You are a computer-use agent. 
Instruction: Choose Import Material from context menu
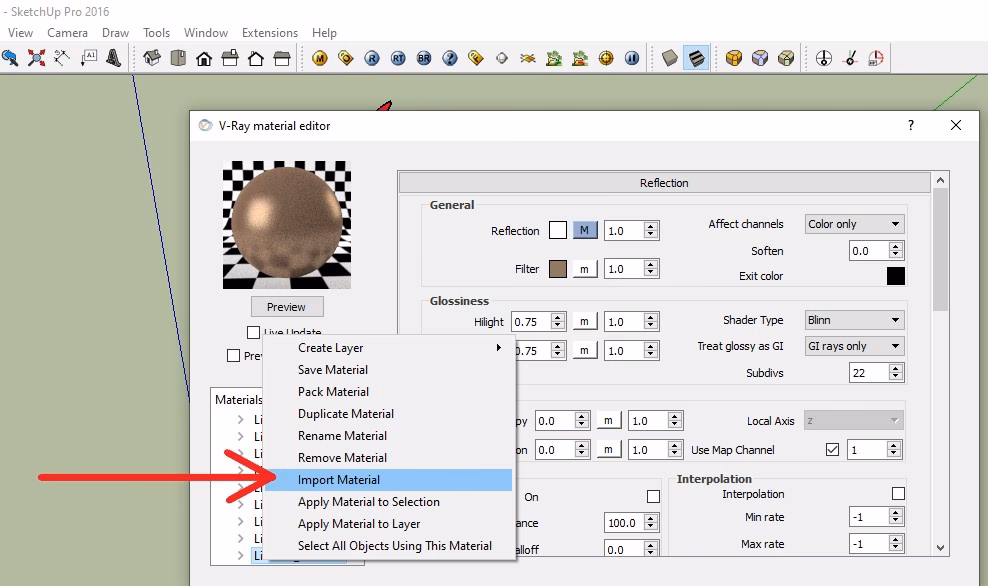[x=388, y=480]
